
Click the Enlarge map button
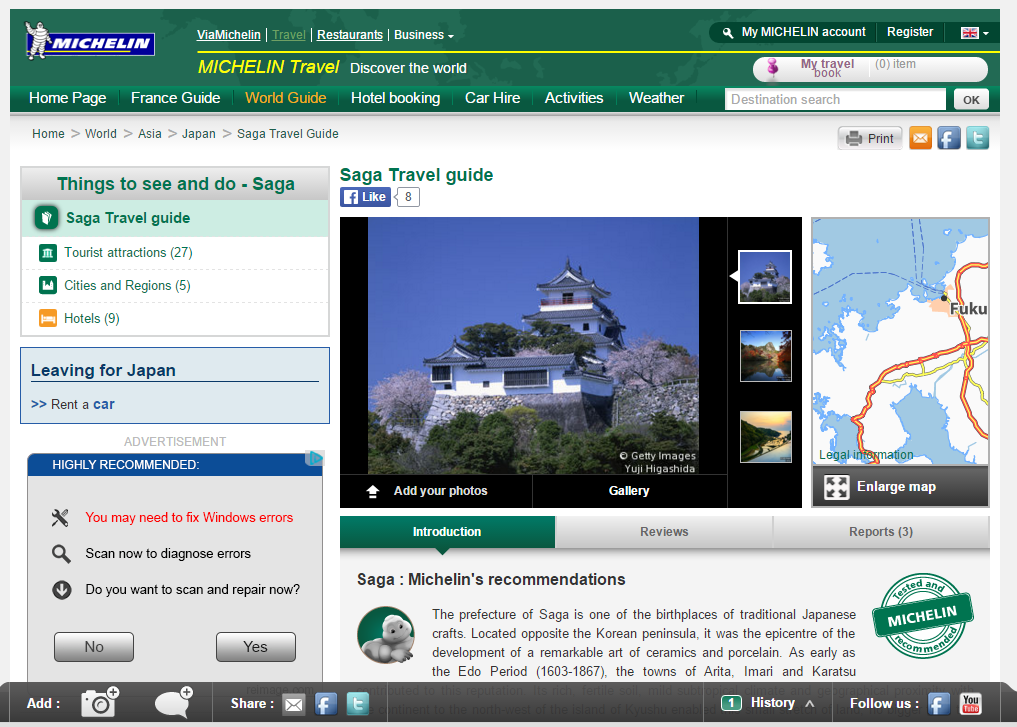[900, 487]
